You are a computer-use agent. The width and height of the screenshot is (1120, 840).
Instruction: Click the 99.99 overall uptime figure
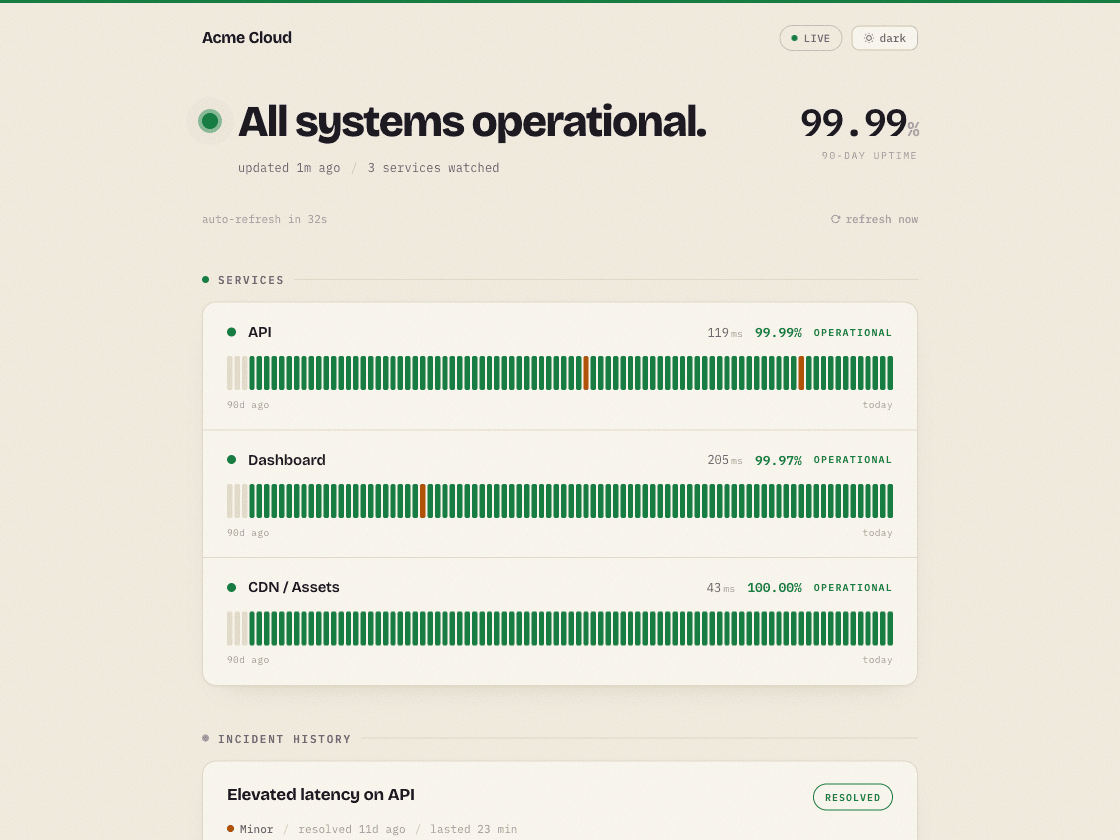click(x=854, y=123)
